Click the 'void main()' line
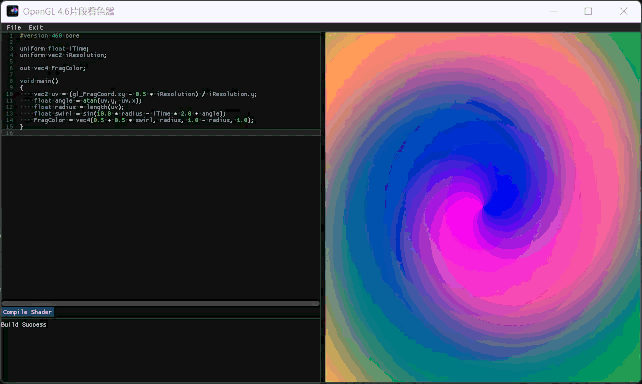This screenshot has width=642, height=384. pos(39,81)
